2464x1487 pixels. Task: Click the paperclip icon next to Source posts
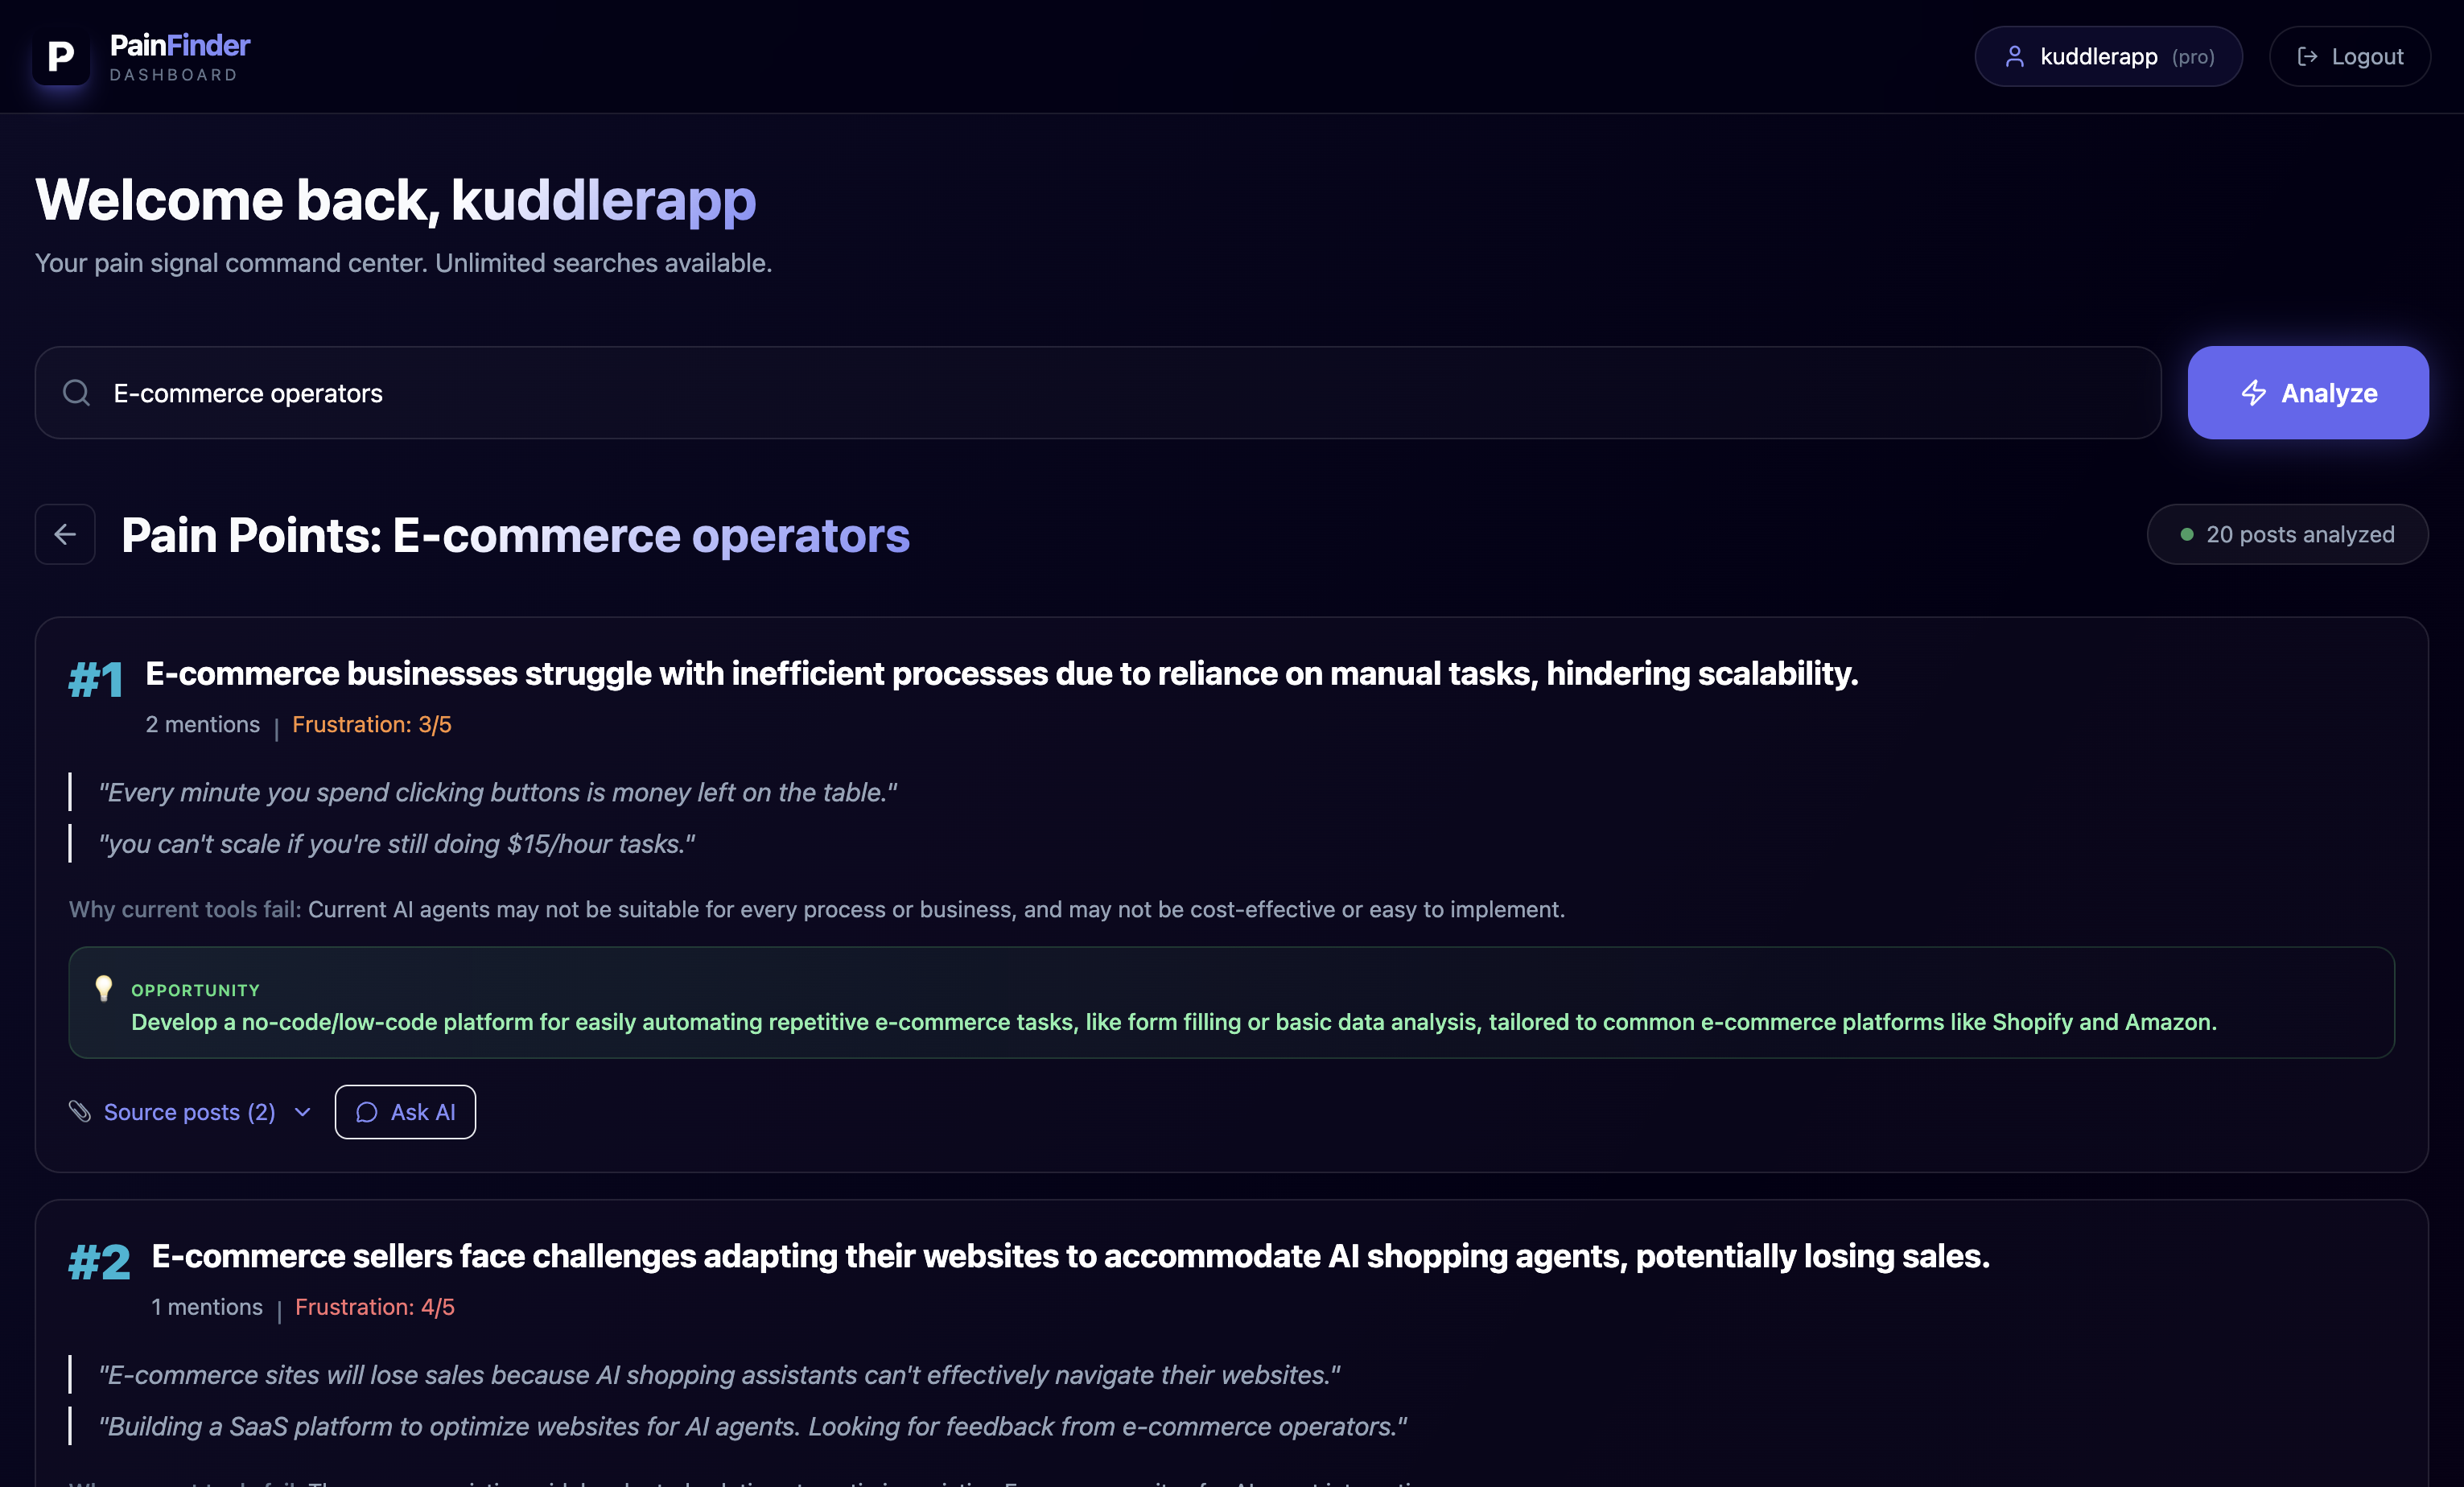80,1111
